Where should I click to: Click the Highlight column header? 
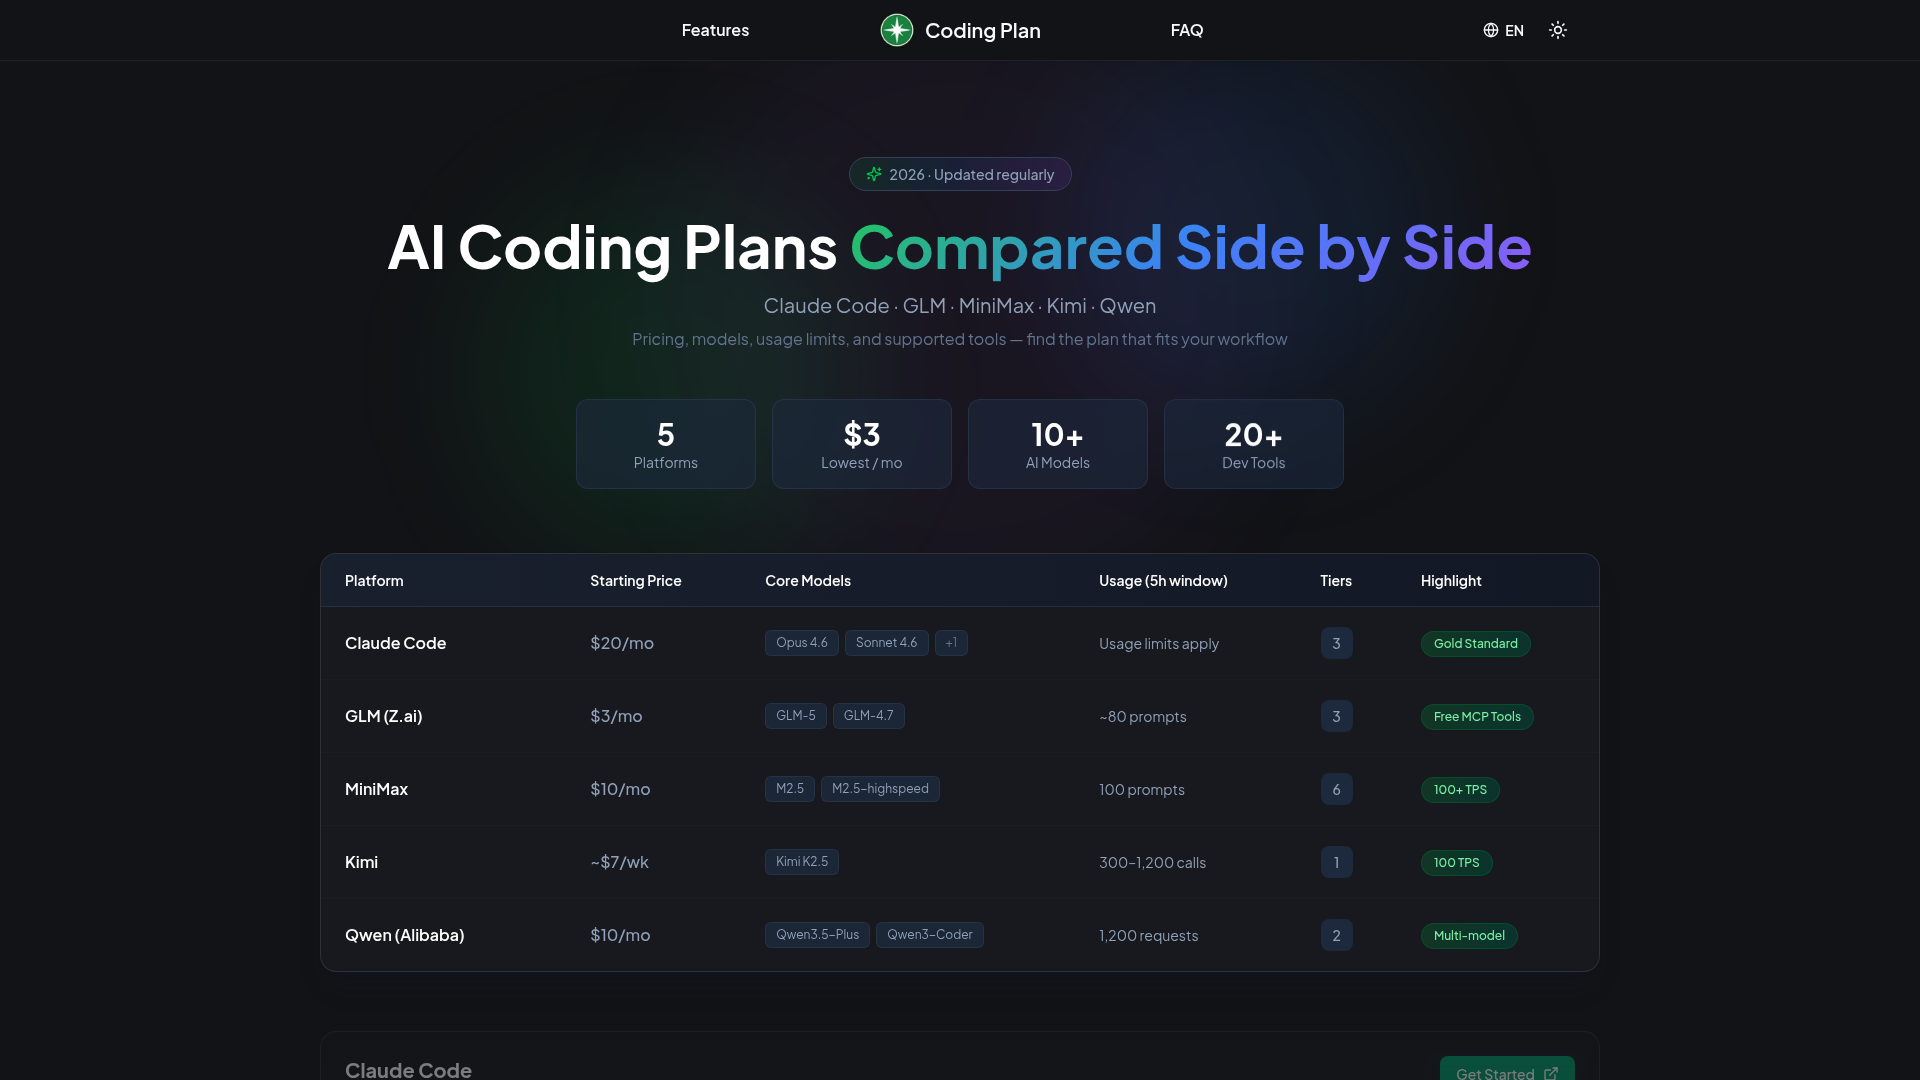(x=1451, y=581)
